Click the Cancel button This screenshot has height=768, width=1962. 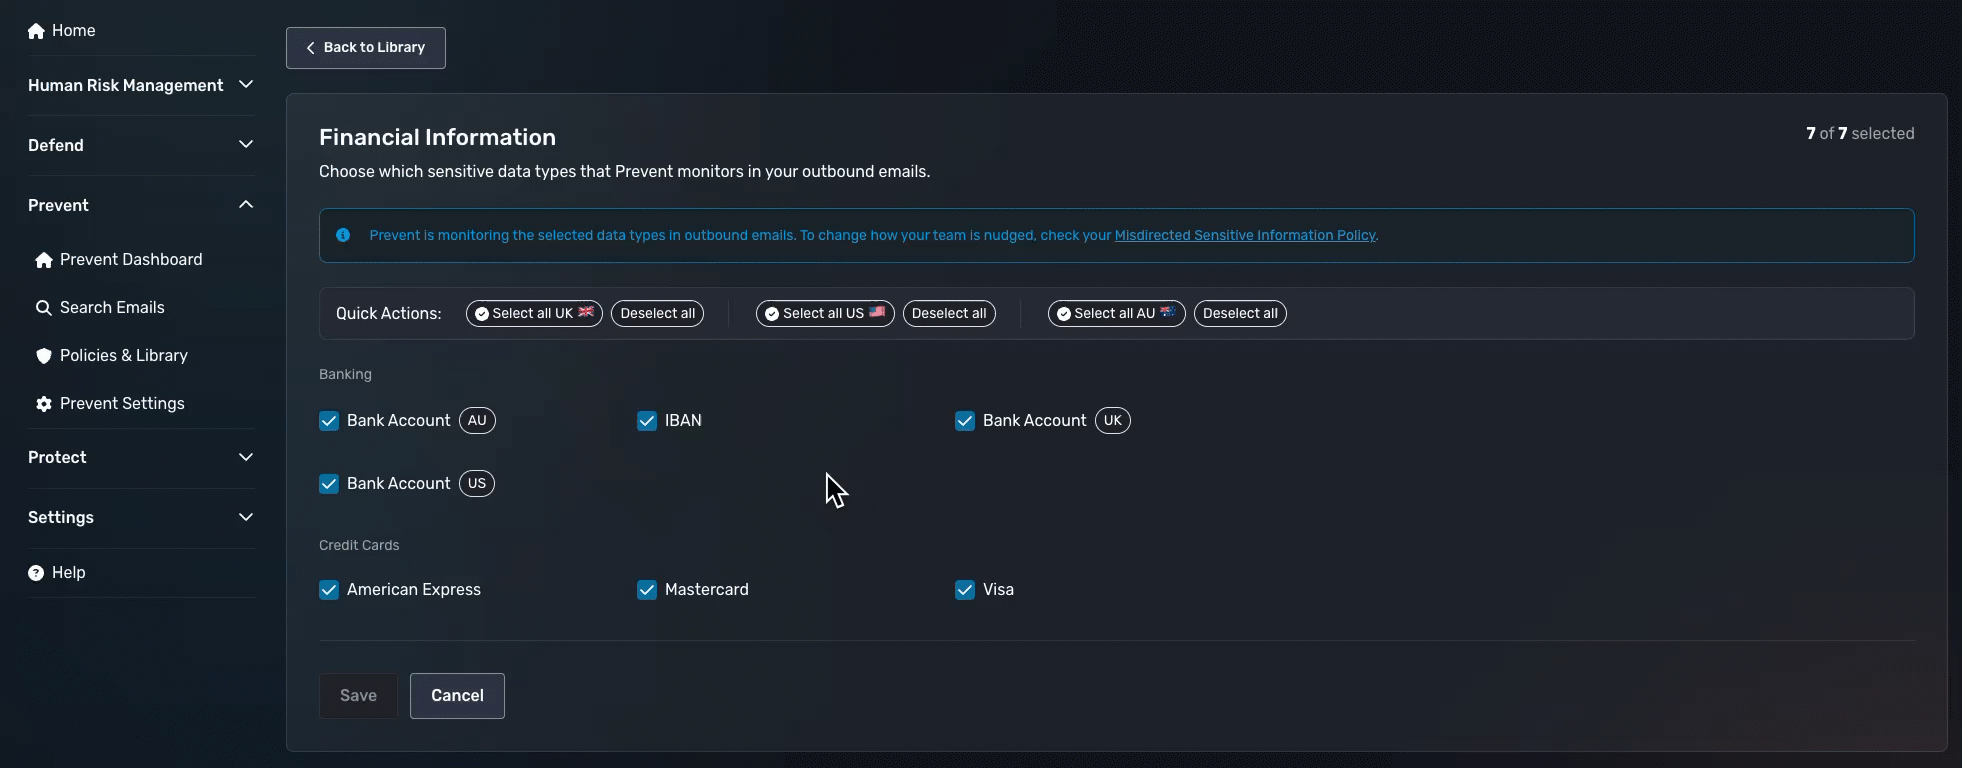pyautogui.click(x=457, y=696)
